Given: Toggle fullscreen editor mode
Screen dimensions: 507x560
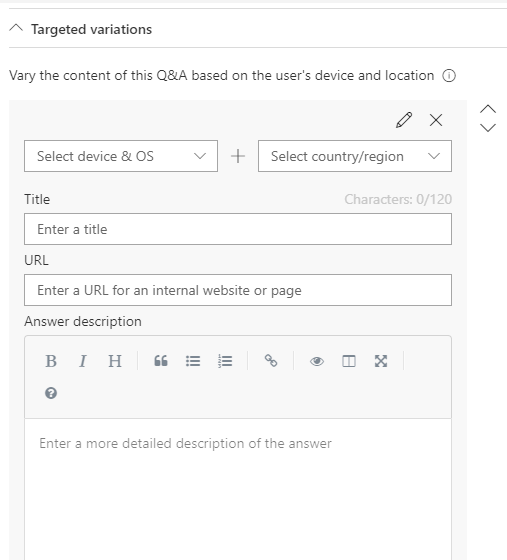Looking at the screenshot, I should pyautogui.click(x=381, y=361).
